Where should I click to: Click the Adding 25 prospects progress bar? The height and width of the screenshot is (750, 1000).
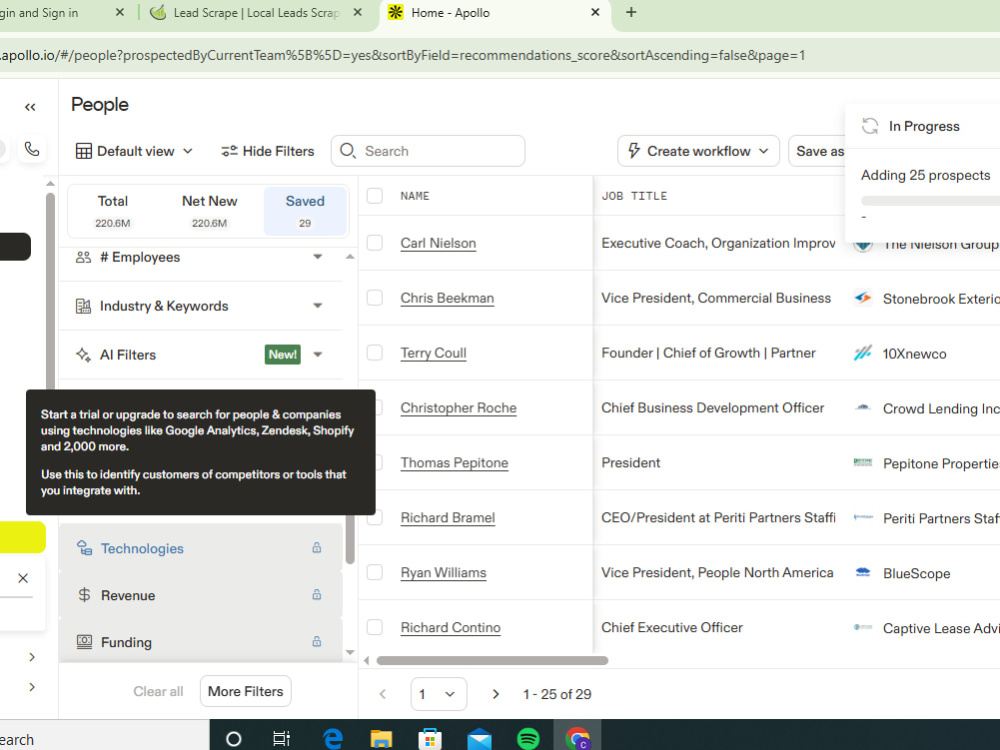click(930, 200)
